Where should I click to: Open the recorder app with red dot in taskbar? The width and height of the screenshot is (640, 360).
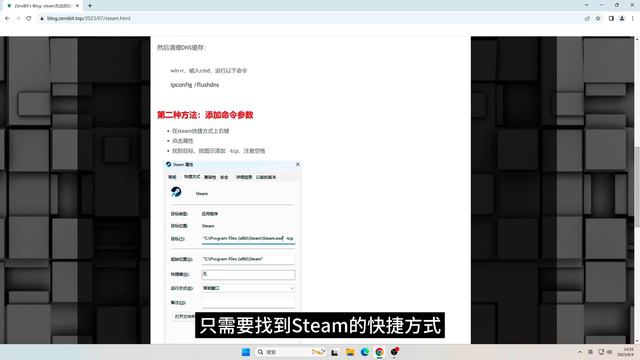pos(394,352)
